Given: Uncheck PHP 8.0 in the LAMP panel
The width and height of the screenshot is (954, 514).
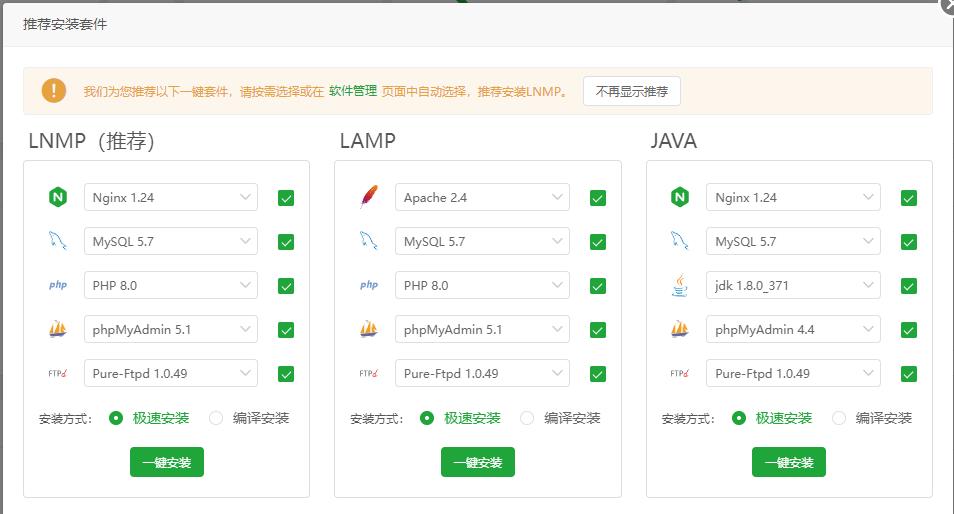Looking at the screenshot, I should 598,286.
